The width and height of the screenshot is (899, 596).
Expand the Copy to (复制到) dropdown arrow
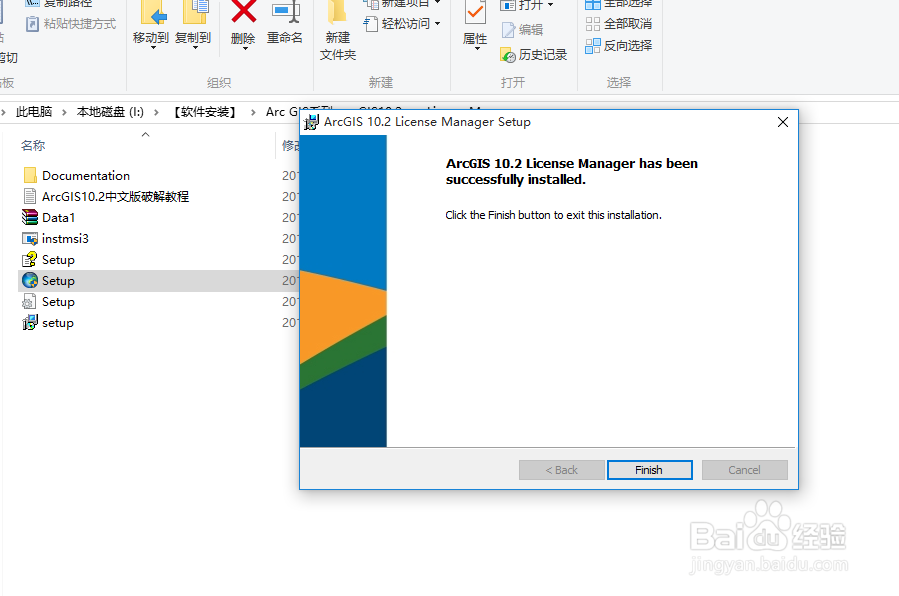[195, 48]
